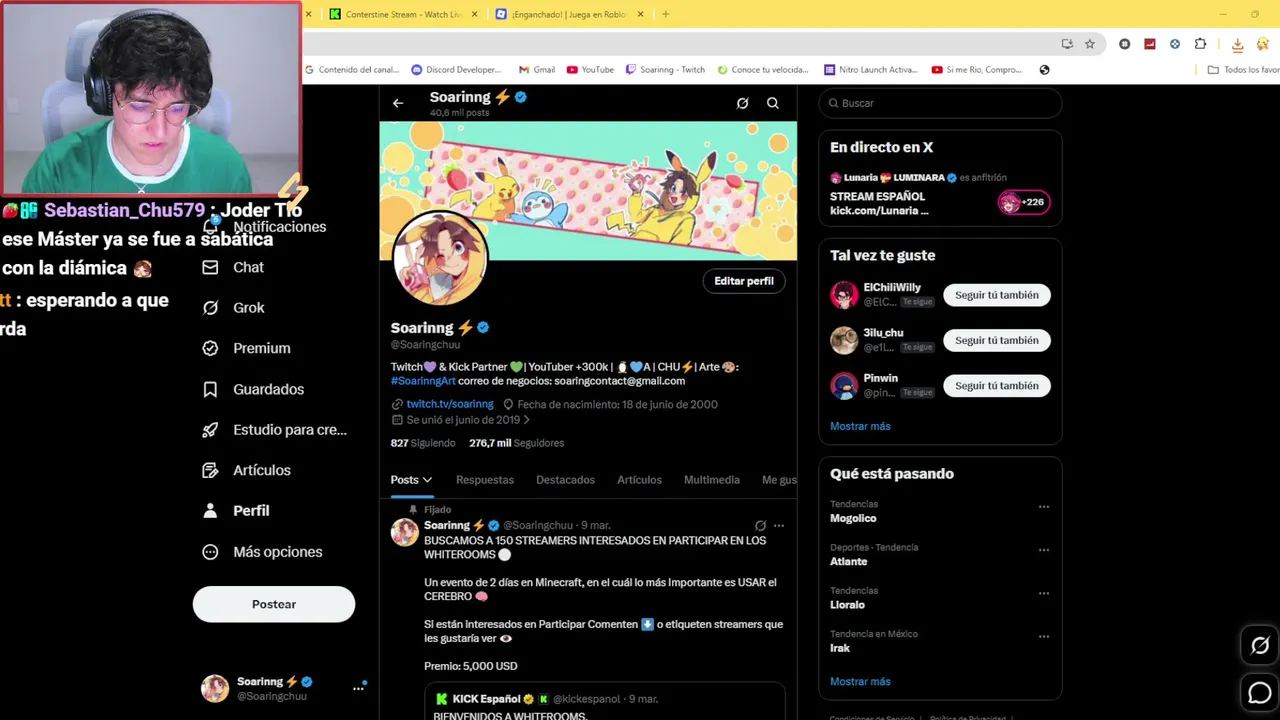Open floating messages bubble at bottom right

pyautogui.click(x=1260, y=692)
